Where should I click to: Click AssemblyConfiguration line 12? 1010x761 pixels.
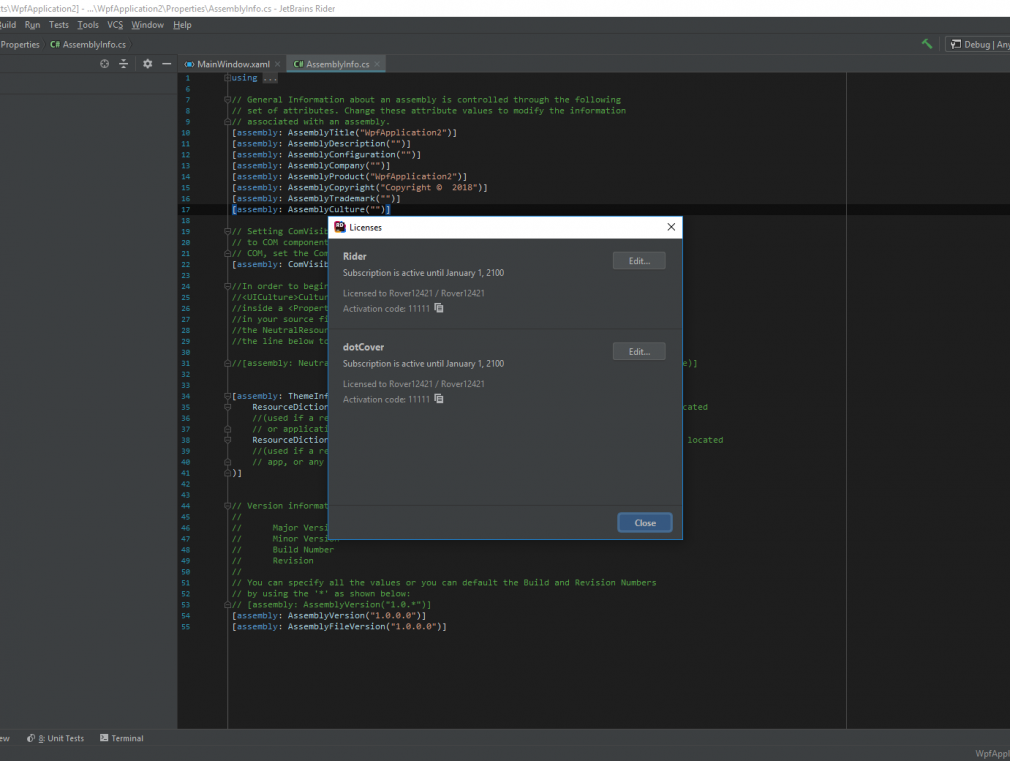point(327,155)
